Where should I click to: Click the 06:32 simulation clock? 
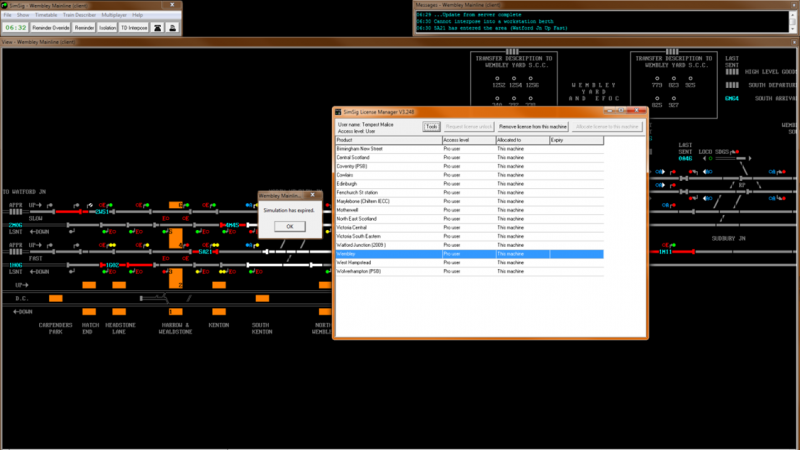pyautogui.click(x=16, y=28)
